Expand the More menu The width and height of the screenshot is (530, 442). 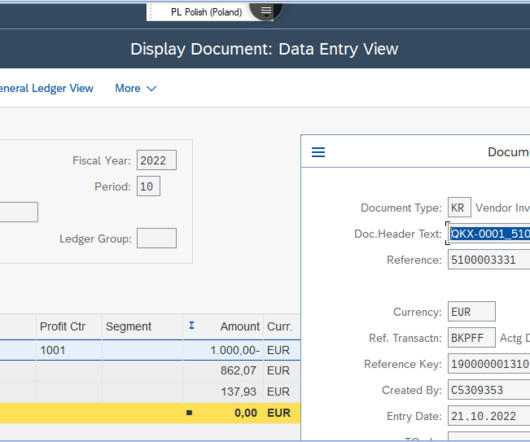(136, 88)
